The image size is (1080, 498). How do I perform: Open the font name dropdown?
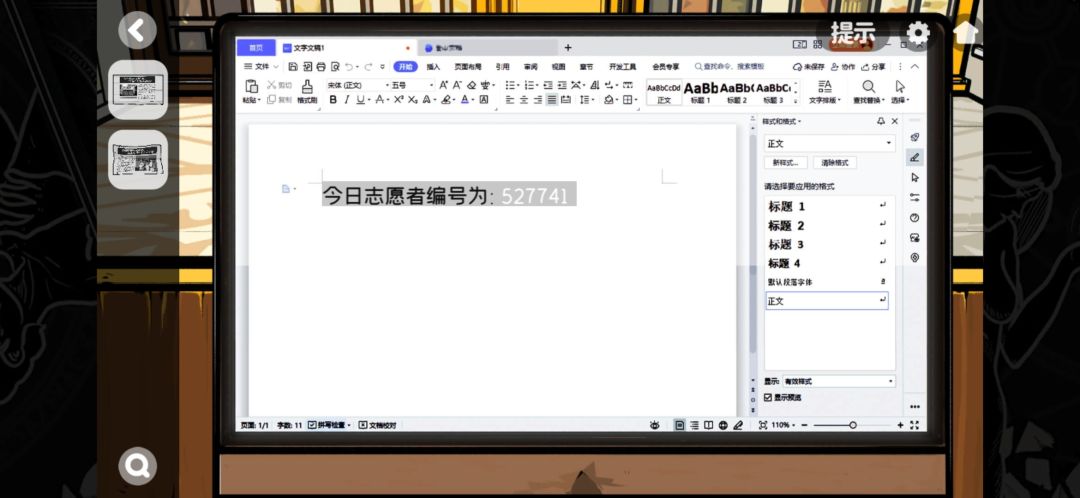[386, 85]
